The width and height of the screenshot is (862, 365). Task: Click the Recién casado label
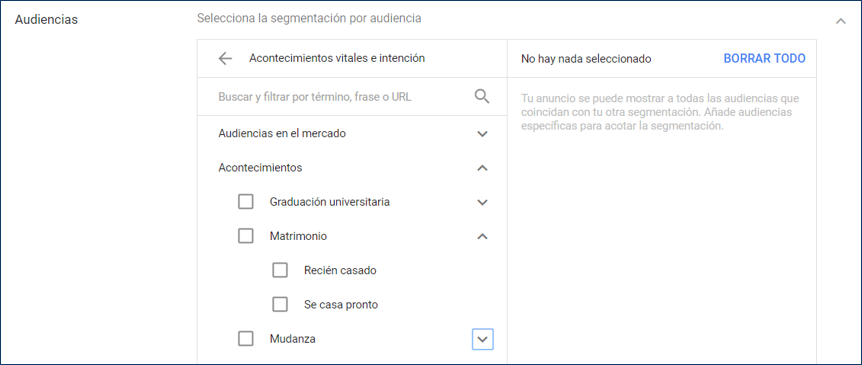340,270
